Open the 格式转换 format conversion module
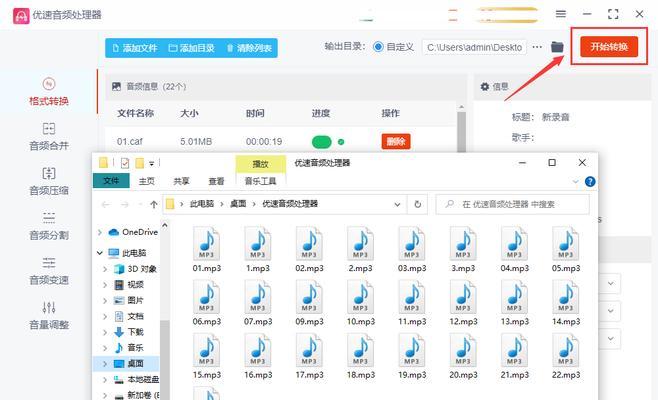The image size is (658, 400). (x=49, y=92)
